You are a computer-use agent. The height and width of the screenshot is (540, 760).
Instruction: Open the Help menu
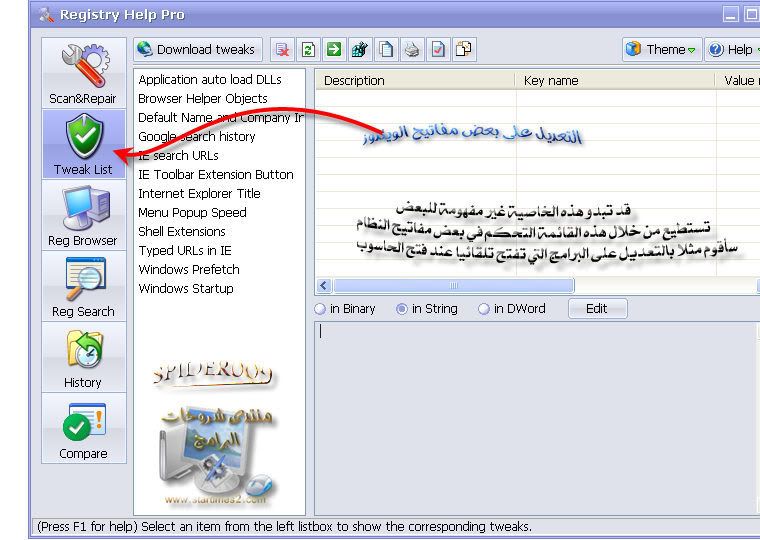[x=732, y=49]
